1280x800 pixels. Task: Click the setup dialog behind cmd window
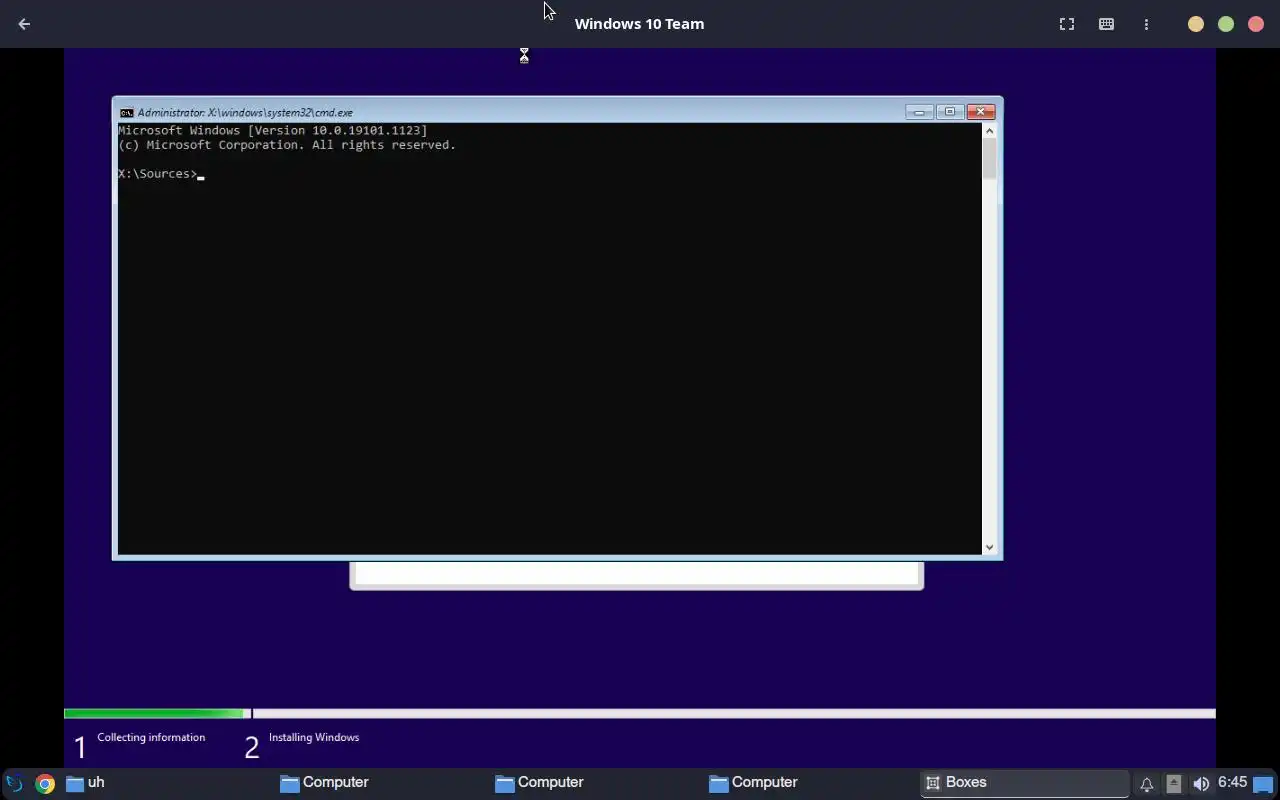point(636,575)
